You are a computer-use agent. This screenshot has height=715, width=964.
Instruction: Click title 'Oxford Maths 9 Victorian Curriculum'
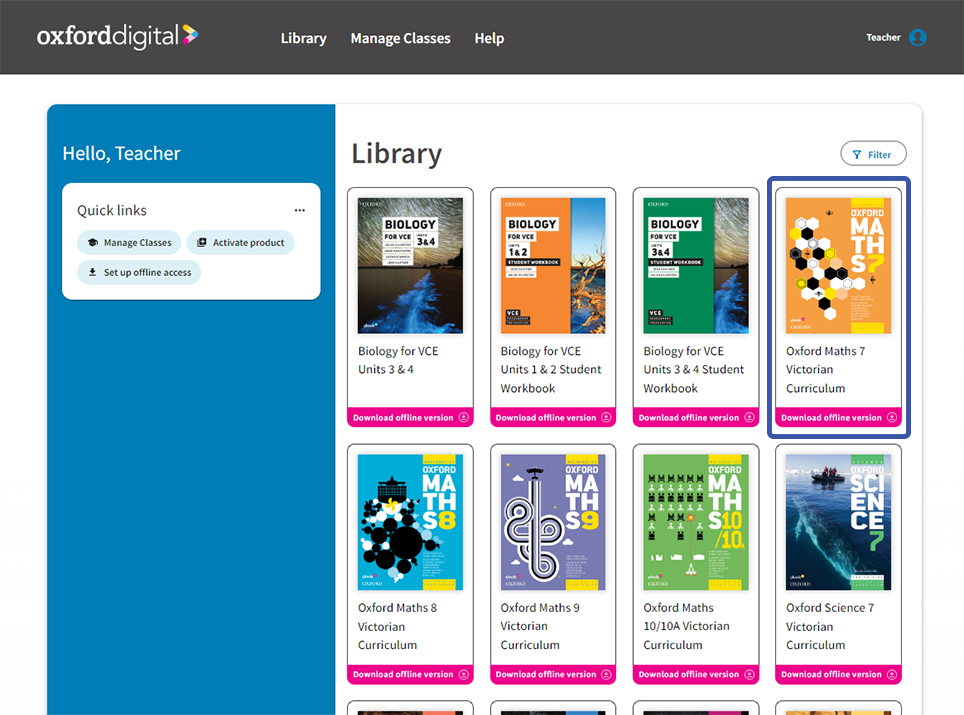pyautogui.click(x=540, y=626)
